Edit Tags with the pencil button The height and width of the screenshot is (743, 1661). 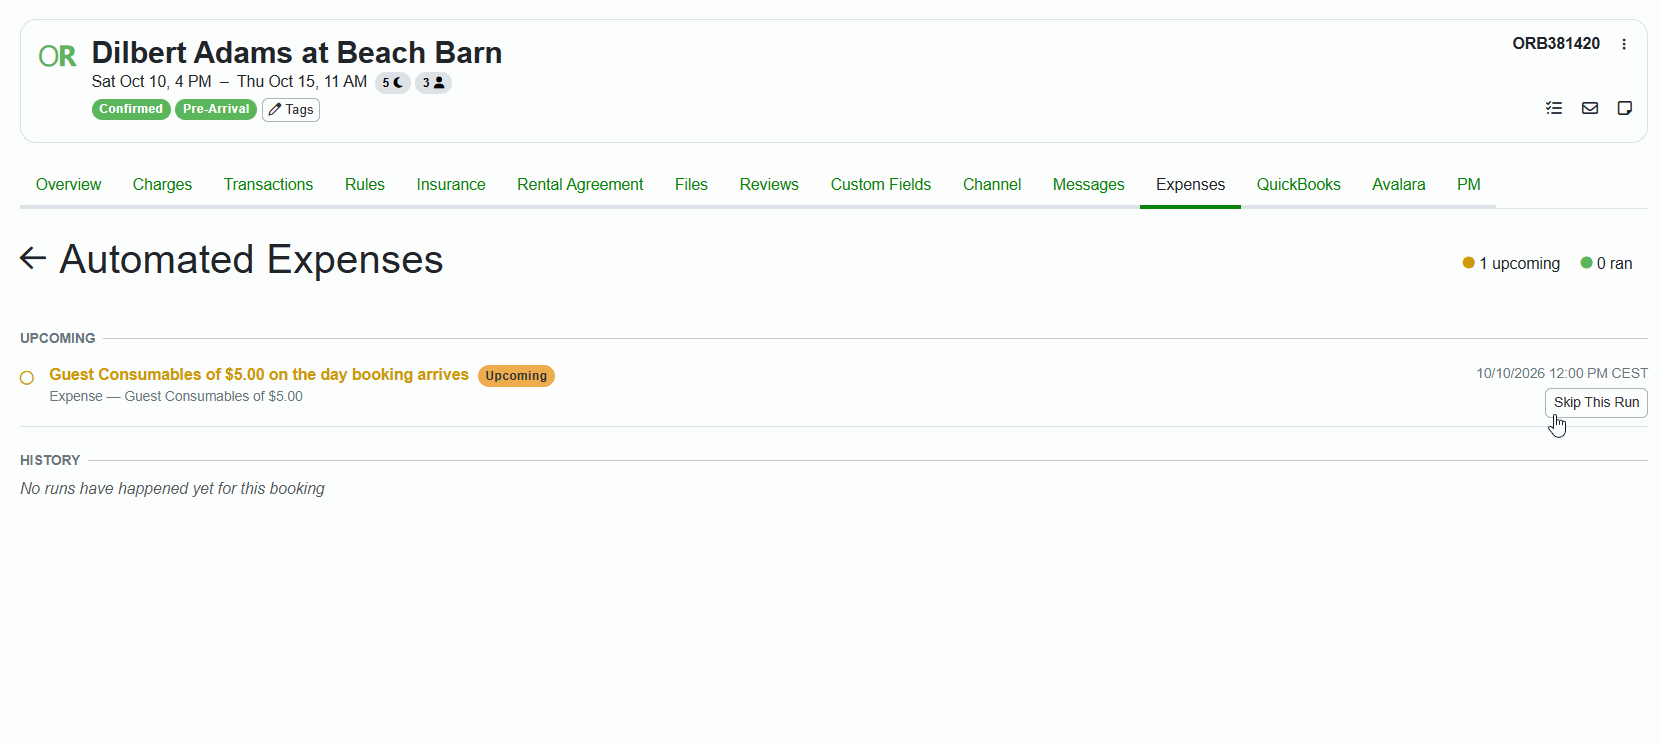click(291, 110)
